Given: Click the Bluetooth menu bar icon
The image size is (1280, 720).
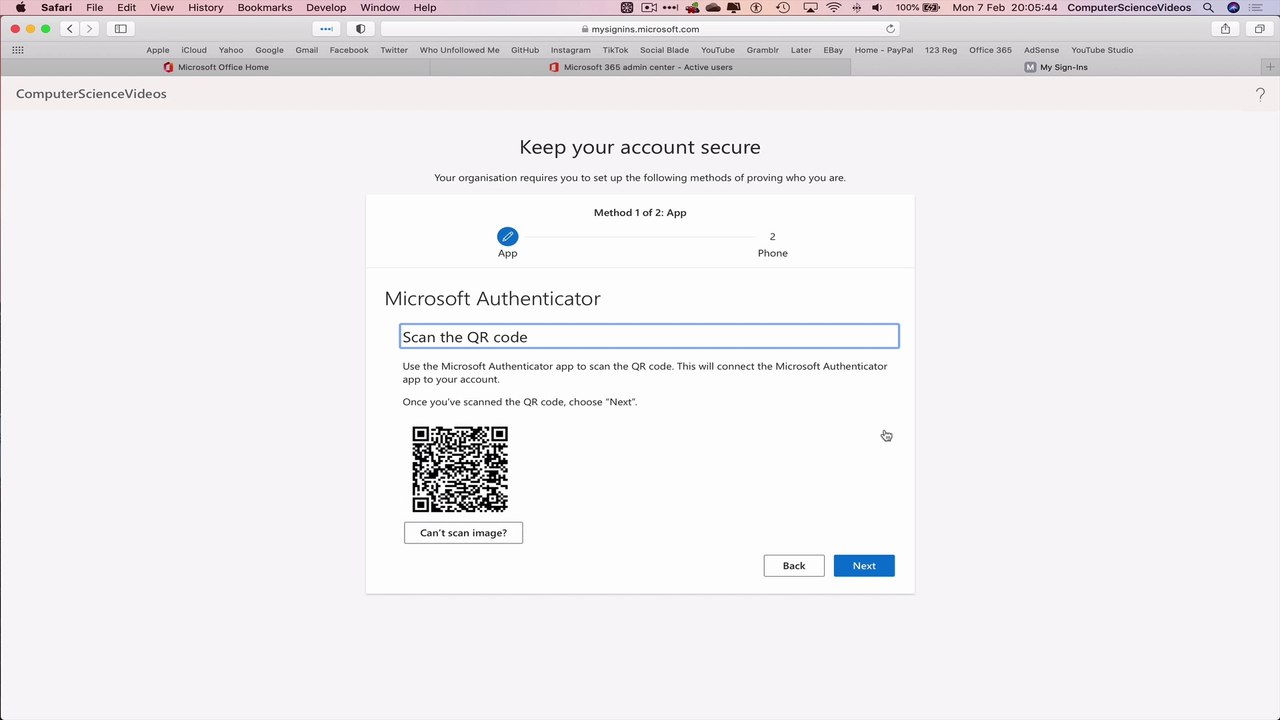Looking at the screenshot, I should (x=856, y=7).
